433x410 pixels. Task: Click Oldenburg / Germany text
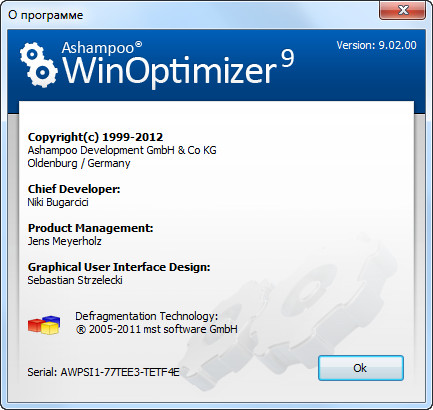coord(79,163)
